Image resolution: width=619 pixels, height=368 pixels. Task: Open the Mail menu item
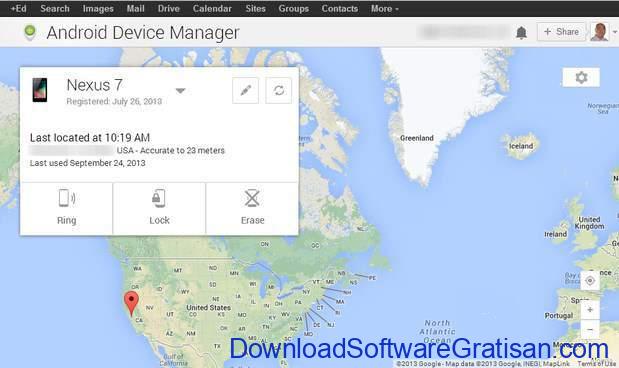click(x=135, y=8)
